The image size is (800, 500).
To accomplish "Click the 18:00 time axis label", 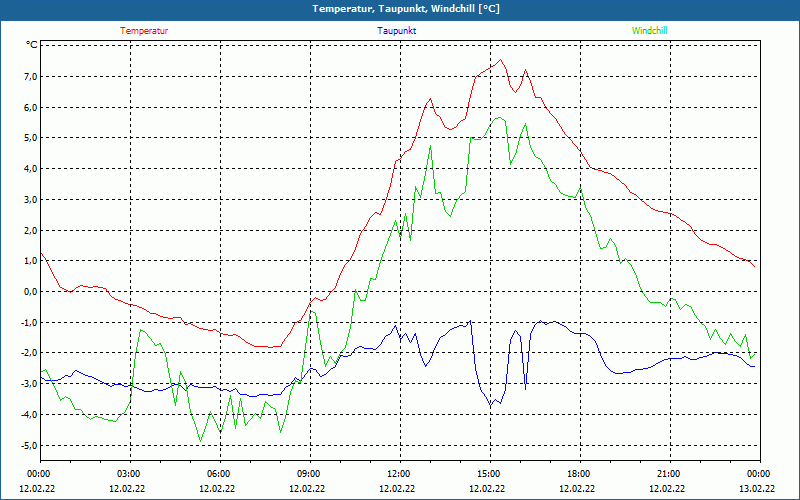I will [x=580, y=474].
